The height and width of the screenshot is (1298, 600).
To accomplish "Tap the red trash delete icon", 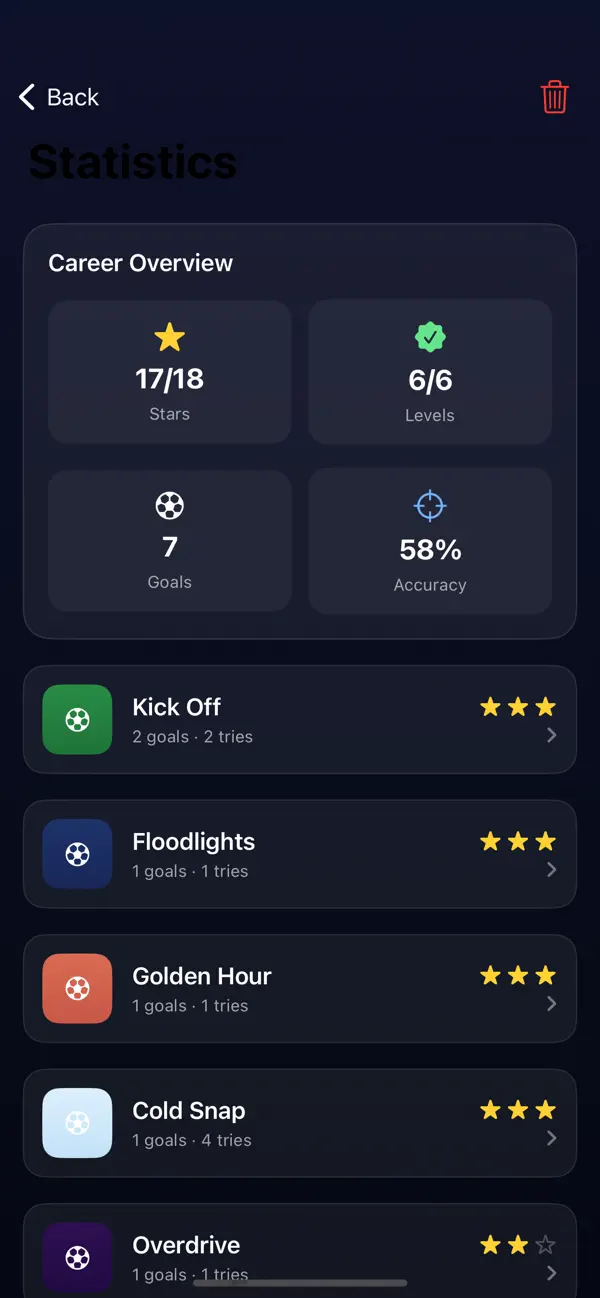I will pos(555,97).
